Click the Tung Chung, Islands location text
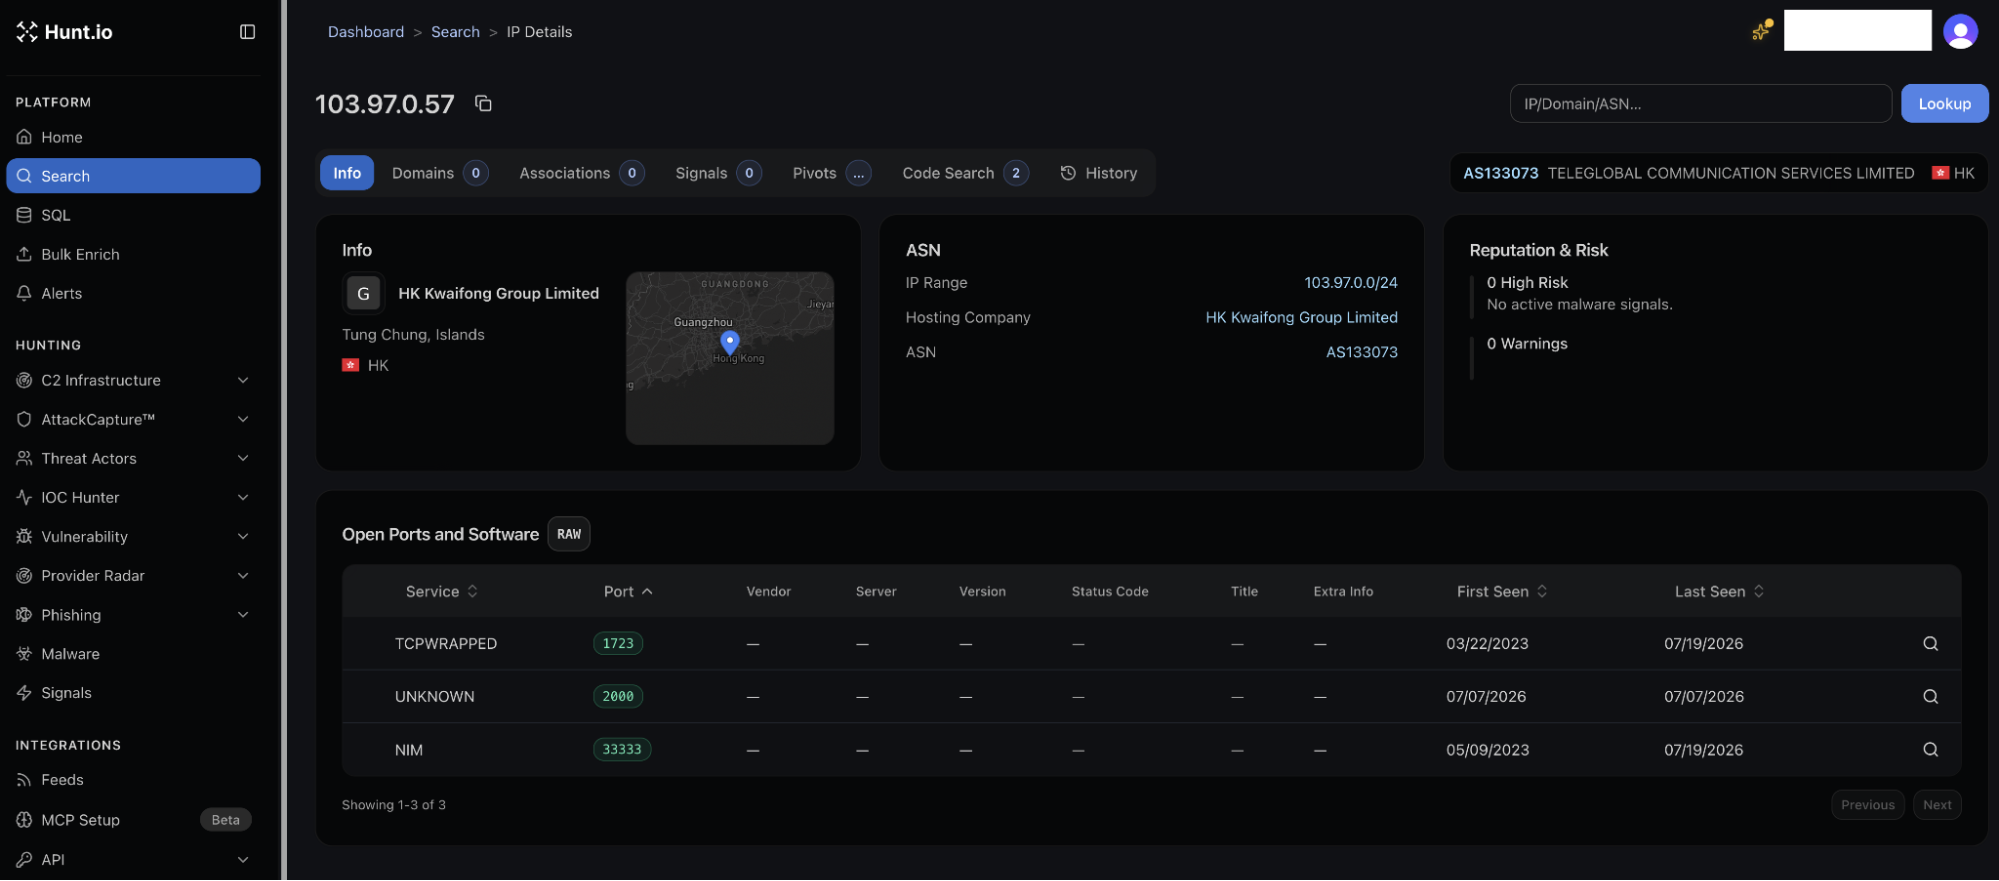Screen dimensions: 1999x881 tap(413, 335)
